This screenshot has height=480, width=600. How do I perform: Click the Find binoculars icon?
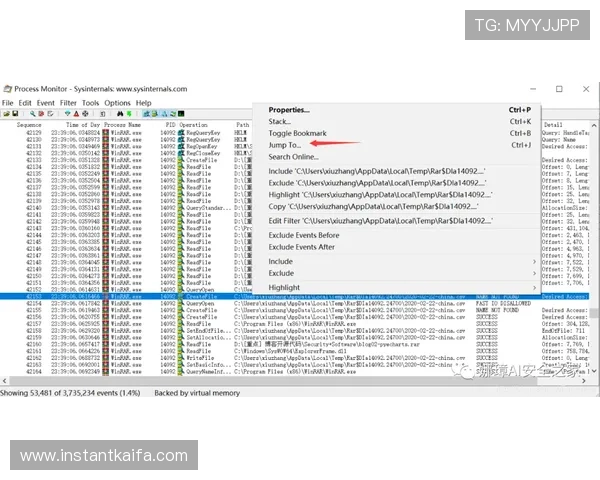coord(120,114)
